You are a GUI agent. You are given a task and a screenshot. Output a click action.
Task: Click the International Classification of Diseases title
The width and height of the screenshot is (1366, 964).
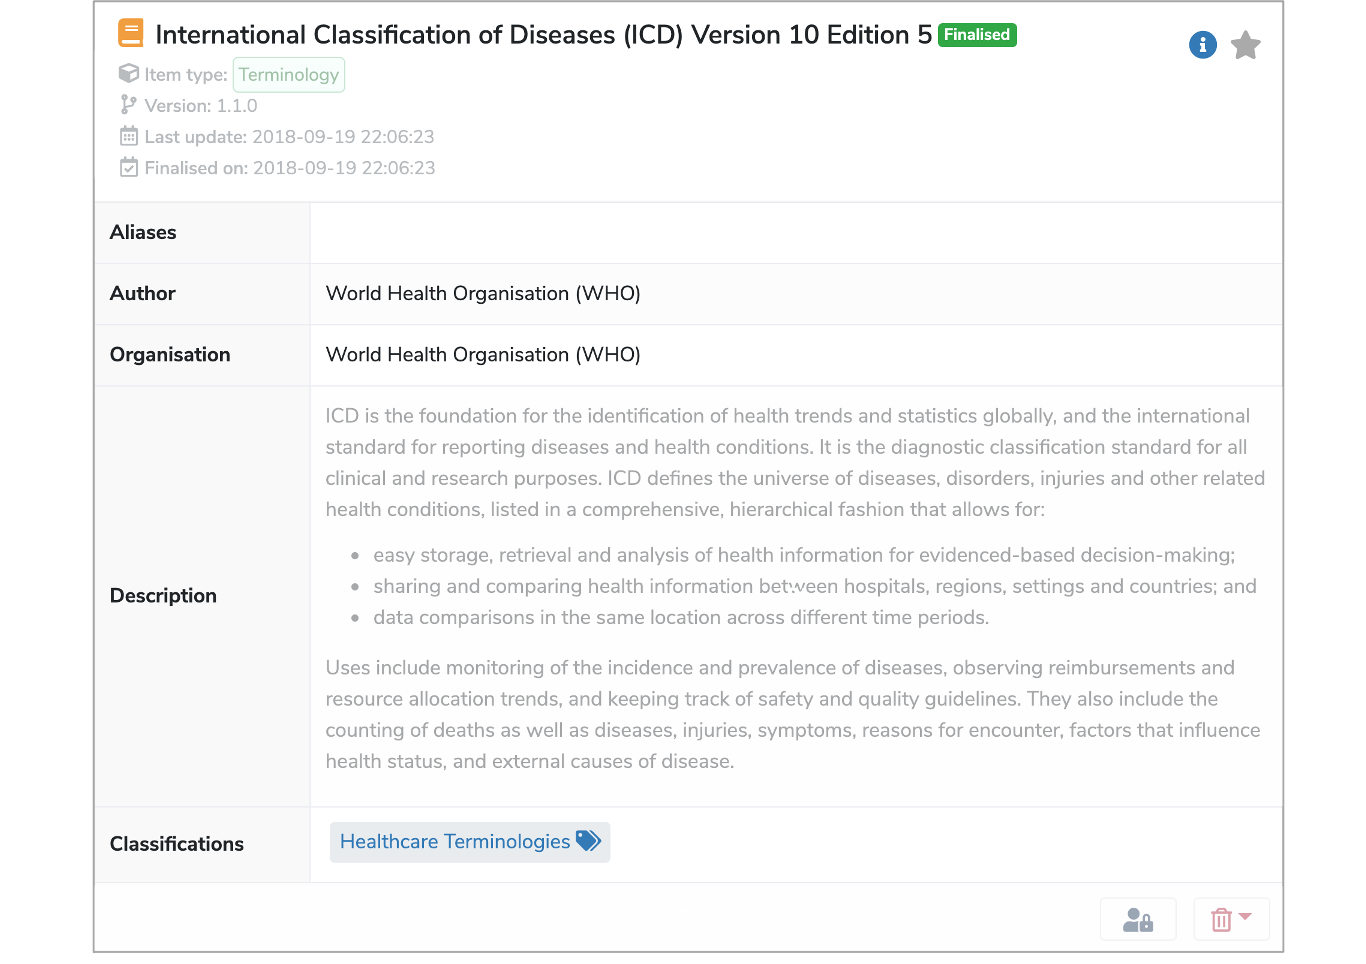point(544,35)
